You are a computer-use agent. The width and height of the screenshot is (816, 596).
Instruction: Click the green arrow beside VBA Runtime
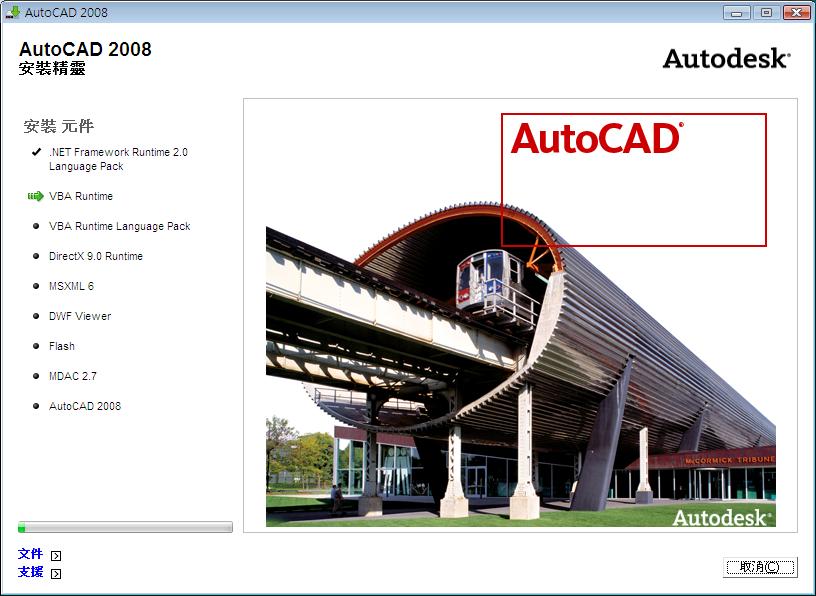[35, 196]
